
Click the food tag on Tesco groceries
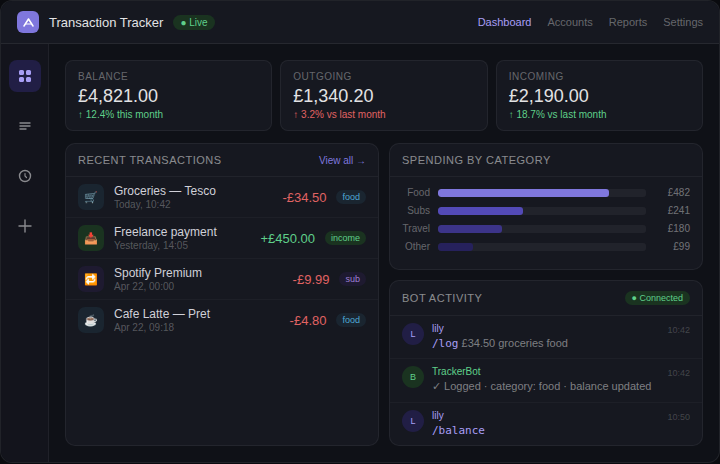351,197
